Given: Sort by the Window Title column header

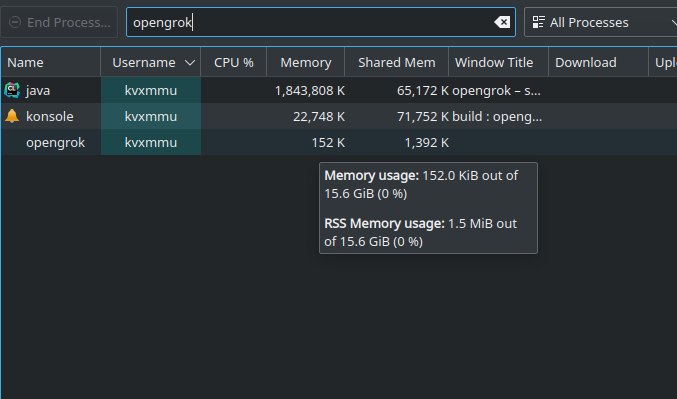Looking at the screenshot, I should click(498, 63).
